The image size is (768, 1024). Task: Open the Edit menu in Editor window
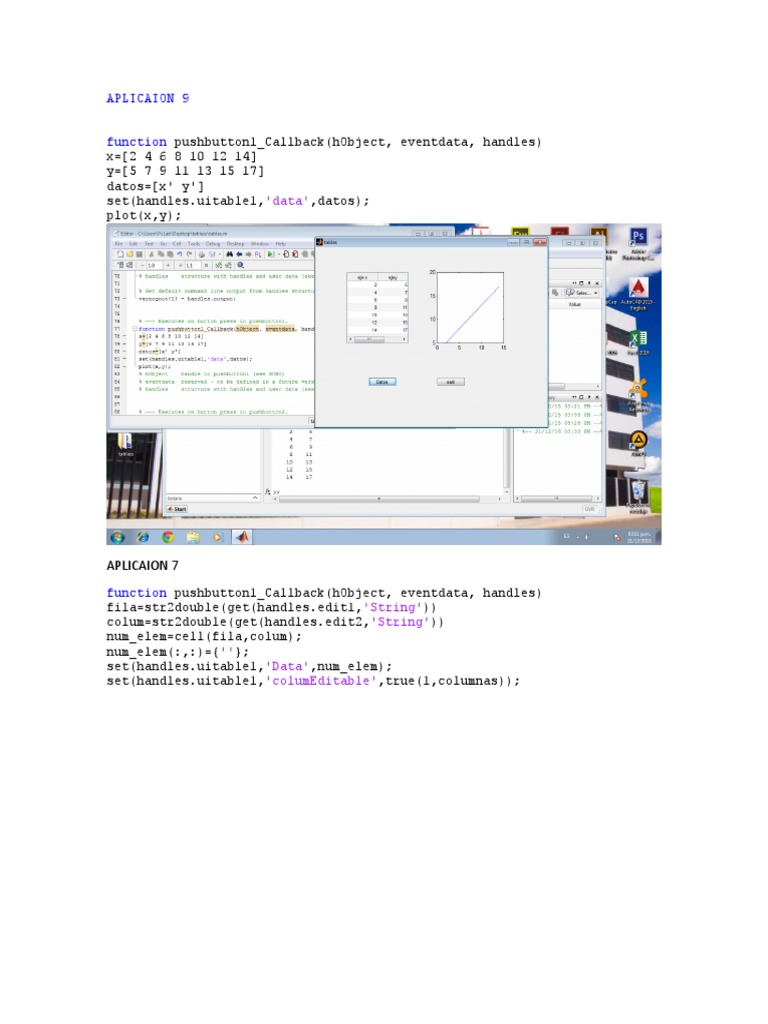click(x=133, y=244)
